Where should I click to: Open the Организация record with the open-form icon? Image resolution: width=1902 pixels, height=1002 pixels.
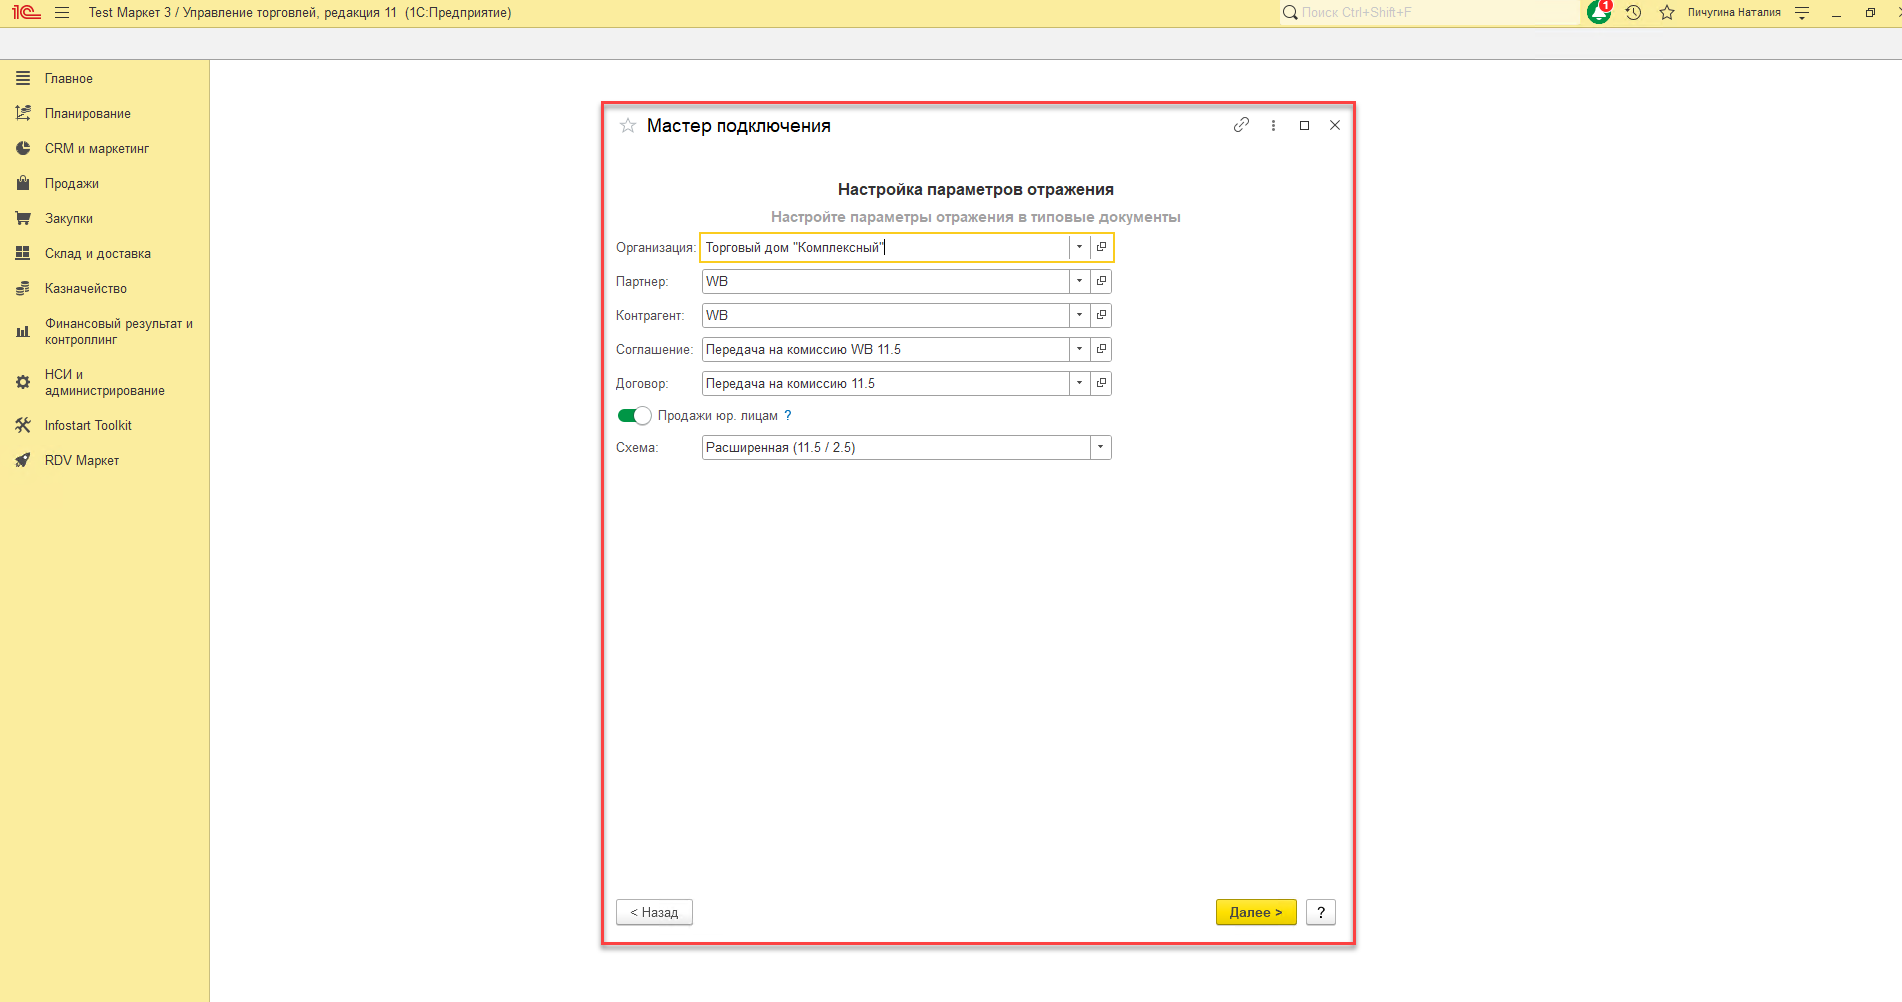pyautogui.click(x=1101, y=247)
